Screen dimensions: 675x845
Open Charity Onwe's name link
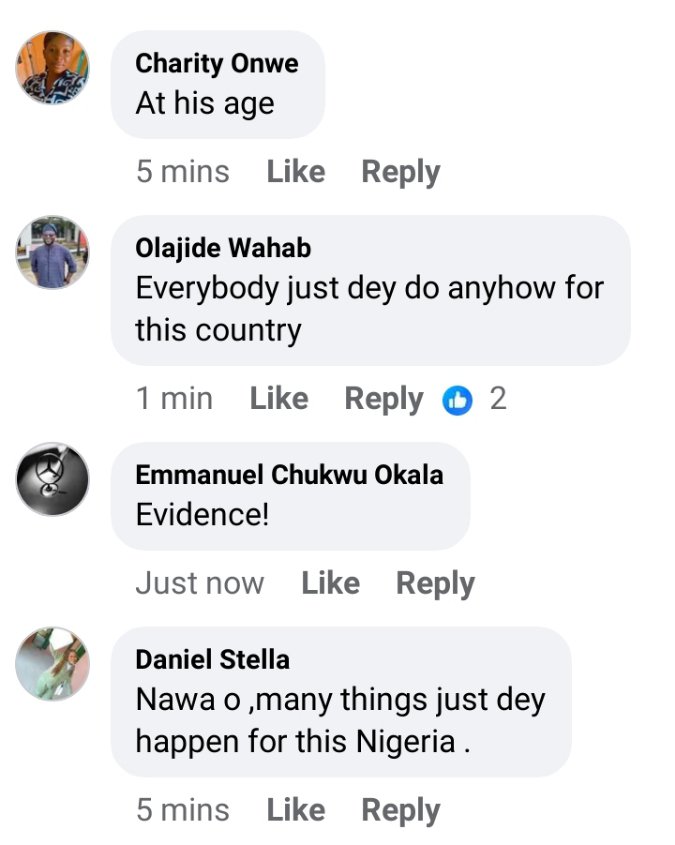click(216, 64)
